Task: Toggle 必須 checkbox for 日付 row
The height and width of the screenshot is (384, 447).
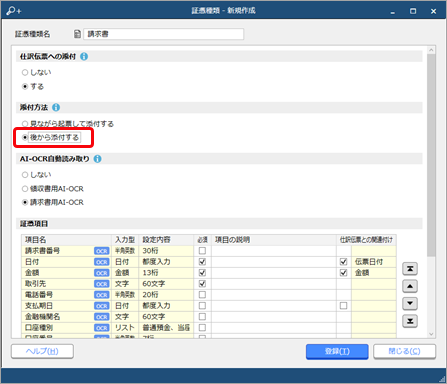Action: (202, 262)
